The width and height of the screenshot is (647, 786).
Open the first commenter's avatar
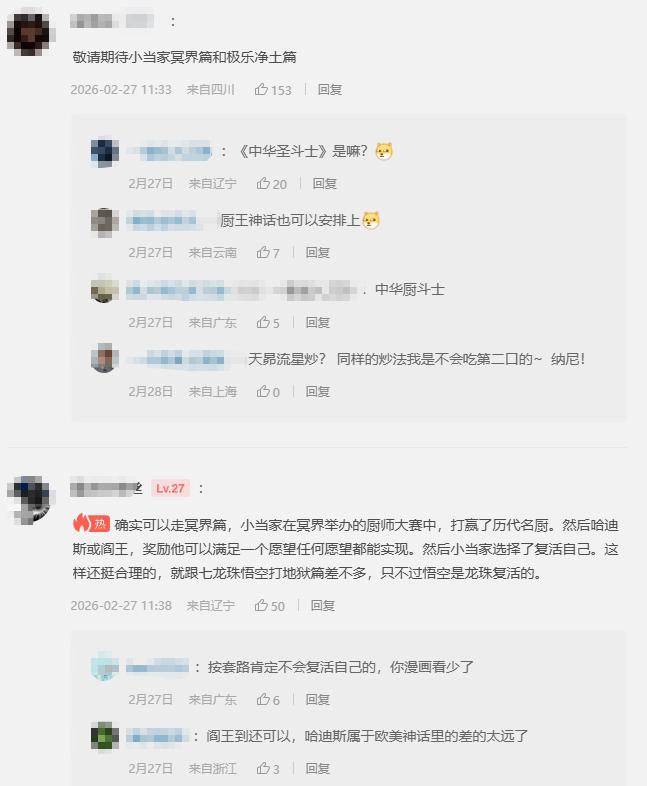(x=31, y=33)
